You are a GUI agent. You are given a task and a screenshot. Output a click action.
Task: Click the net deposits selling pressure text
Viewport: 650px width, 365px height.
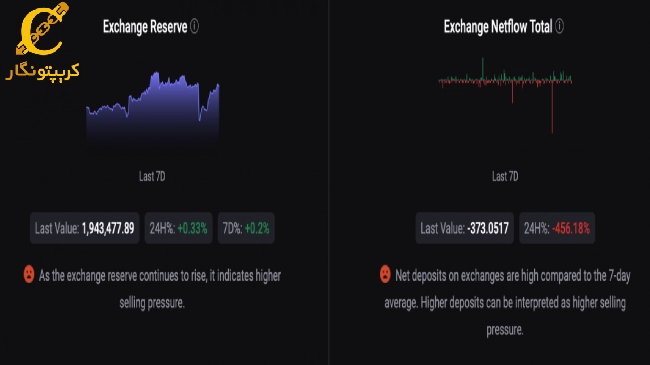coord(507,303)
